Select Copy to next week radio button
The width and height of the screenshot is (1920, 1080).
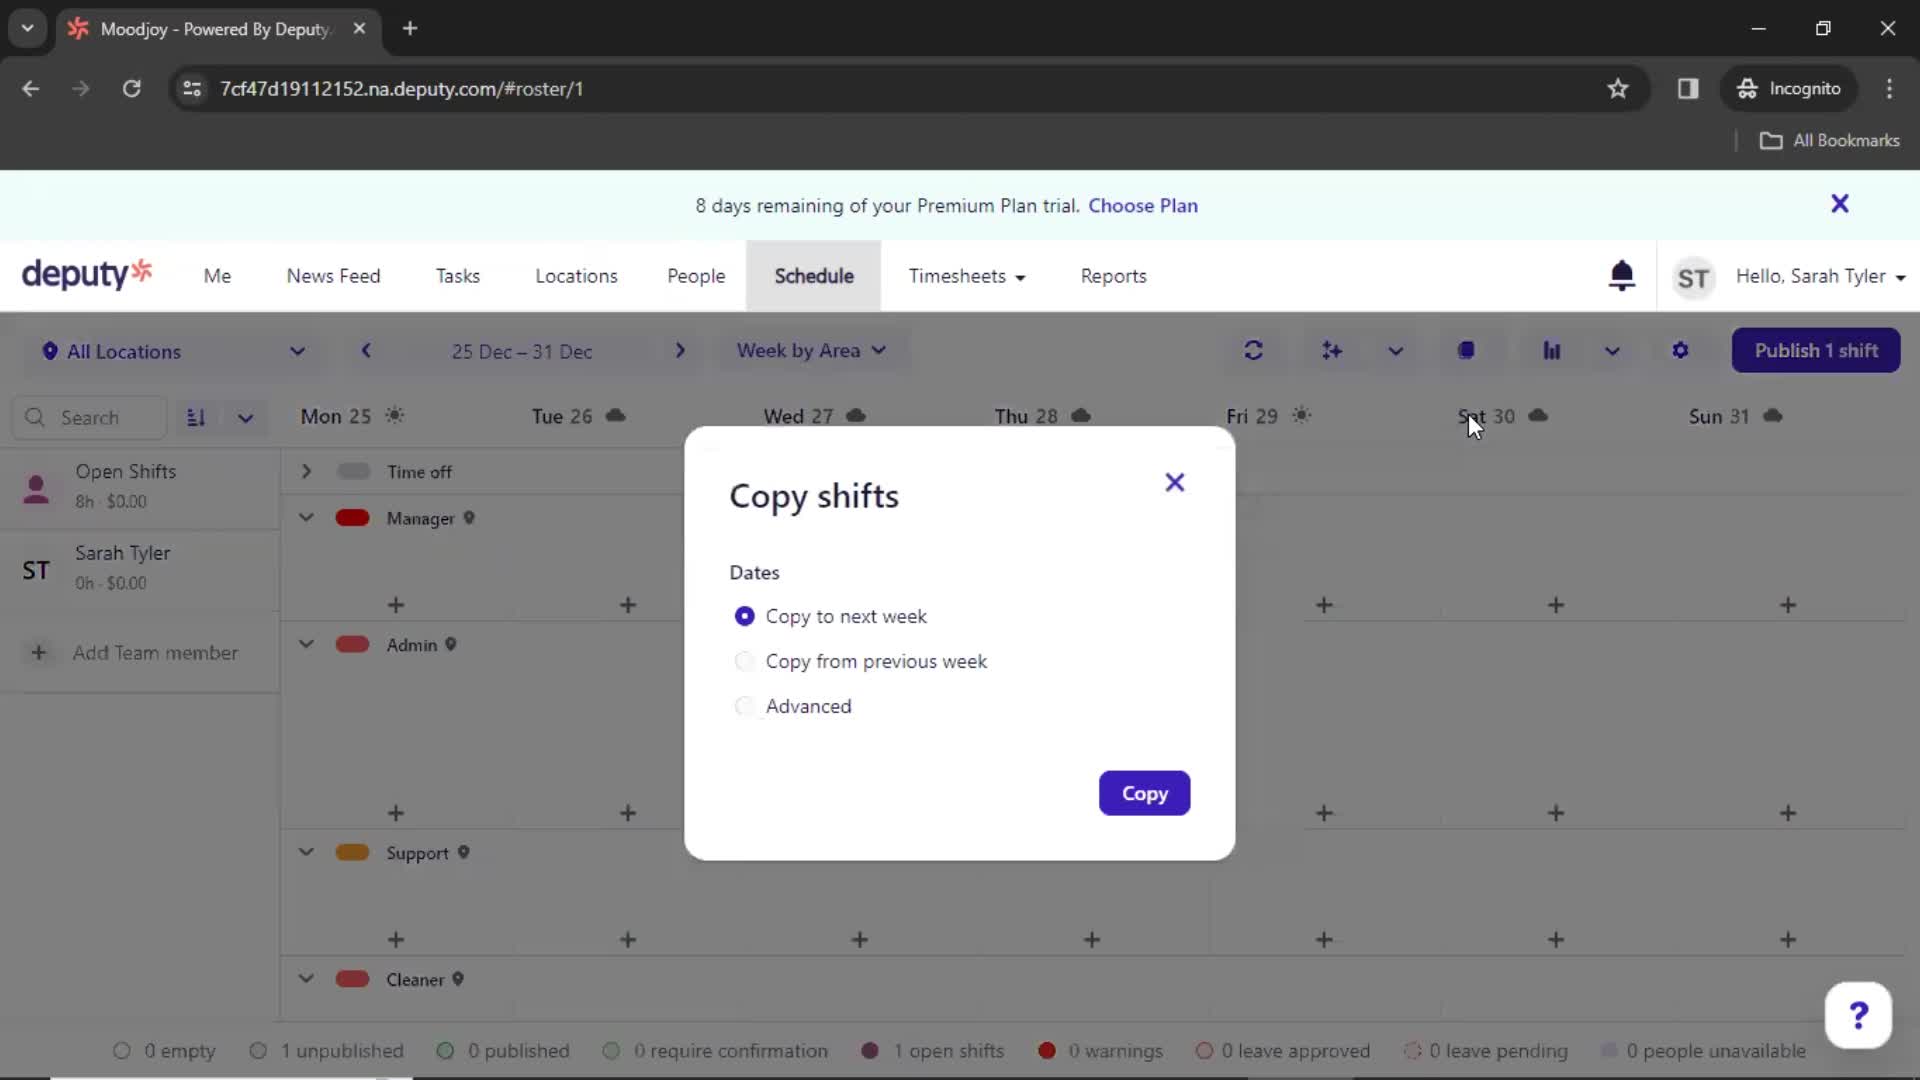point(742,616)
